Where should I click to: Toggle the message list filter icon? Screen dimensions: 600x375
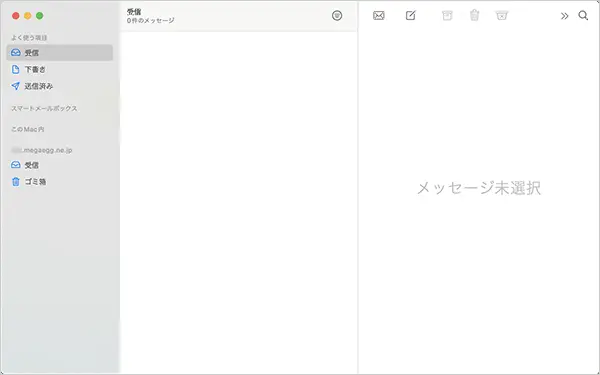[x=337, y=16]
